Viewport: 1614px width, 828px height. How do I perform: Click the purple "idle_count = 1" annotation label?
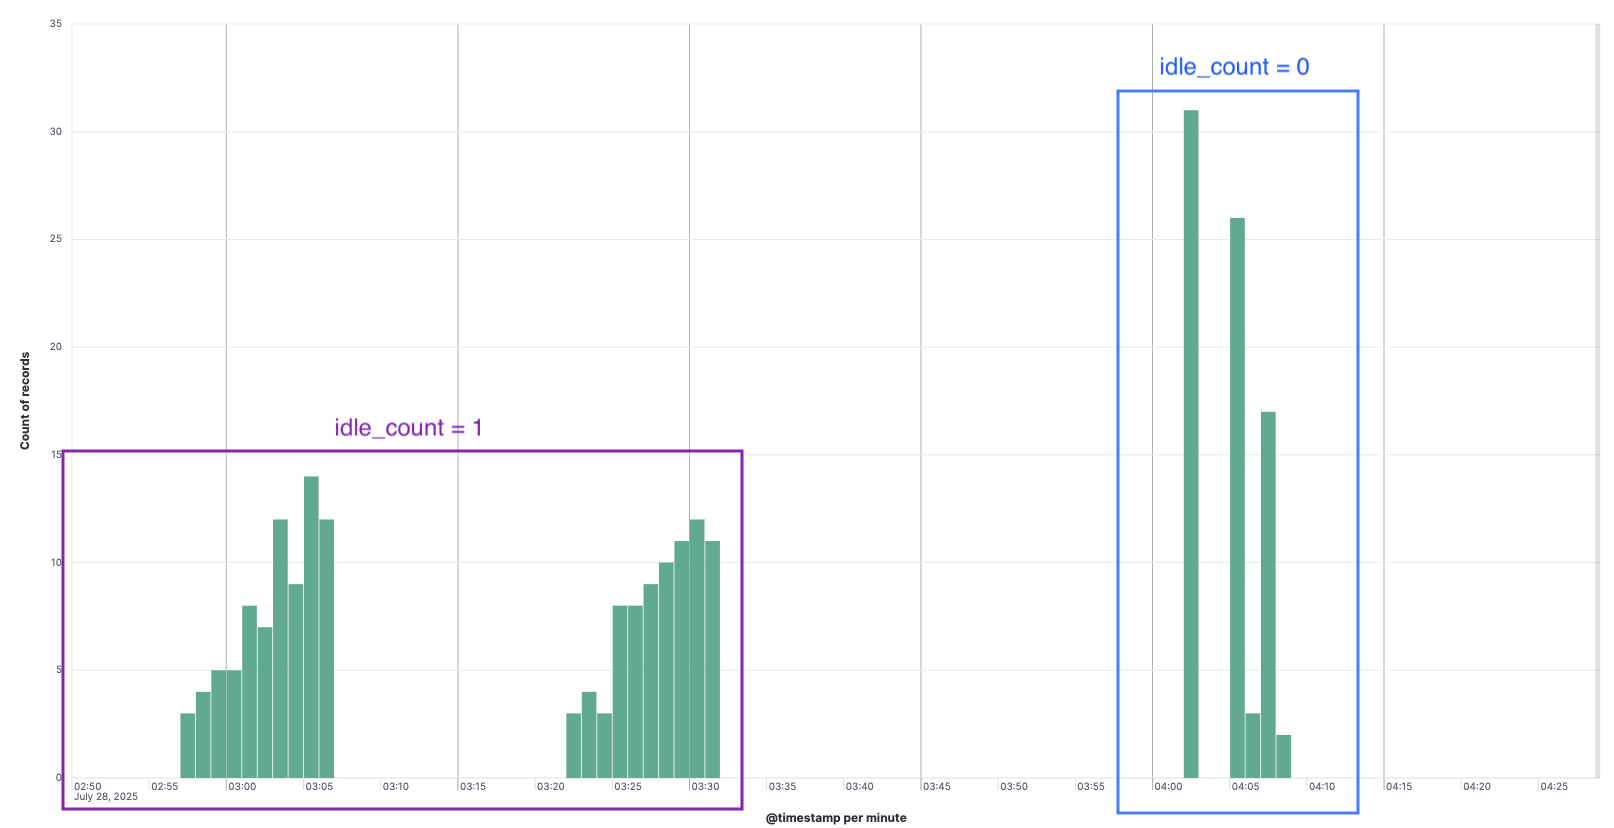408,428
